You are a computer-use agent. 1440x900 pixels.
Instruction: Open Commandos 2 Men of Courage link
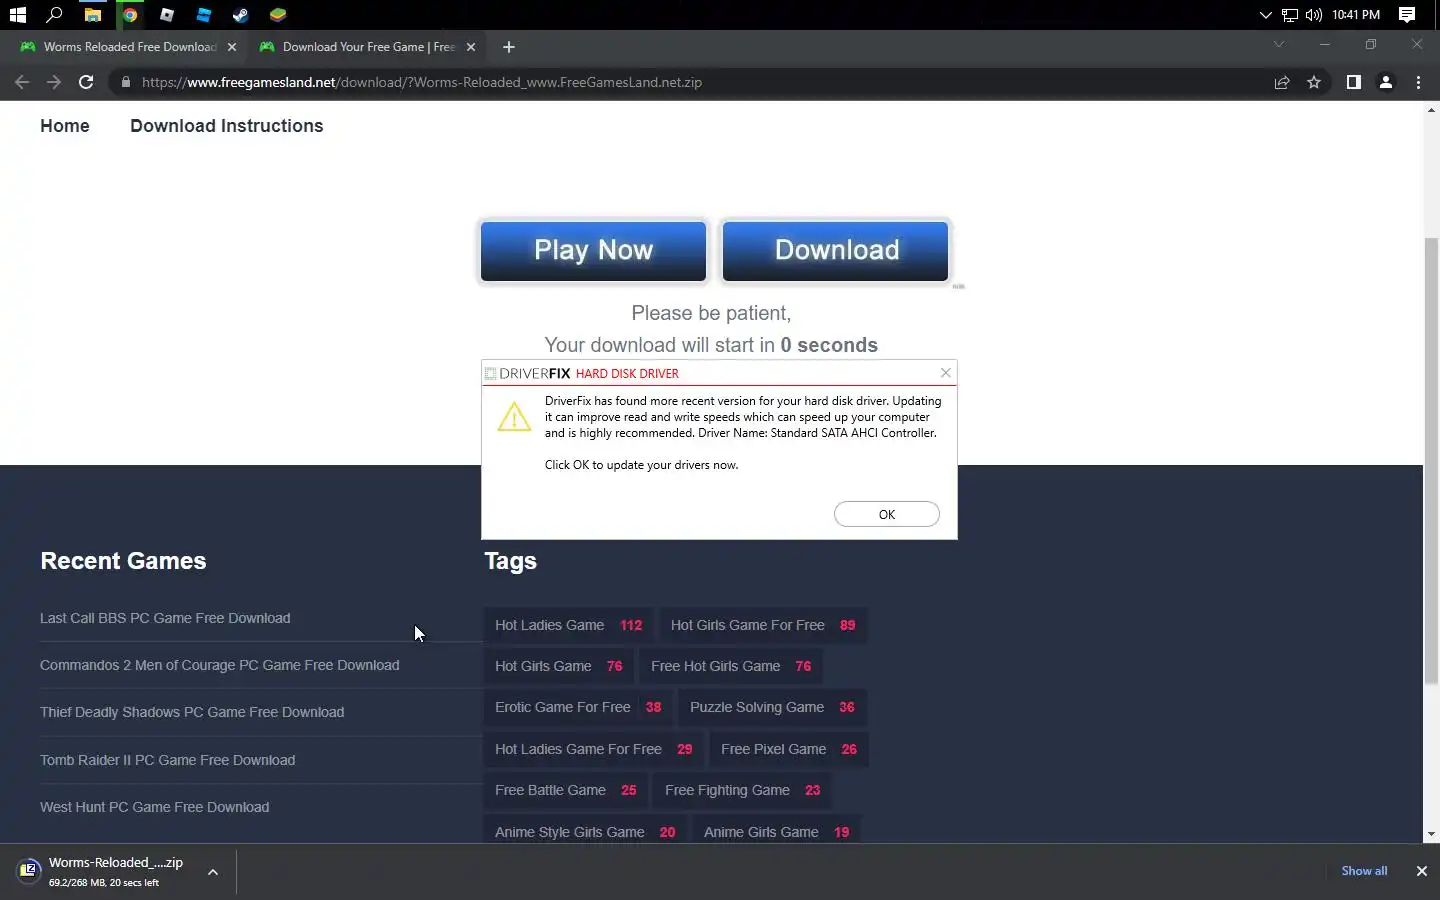click(x=220, y=665)
